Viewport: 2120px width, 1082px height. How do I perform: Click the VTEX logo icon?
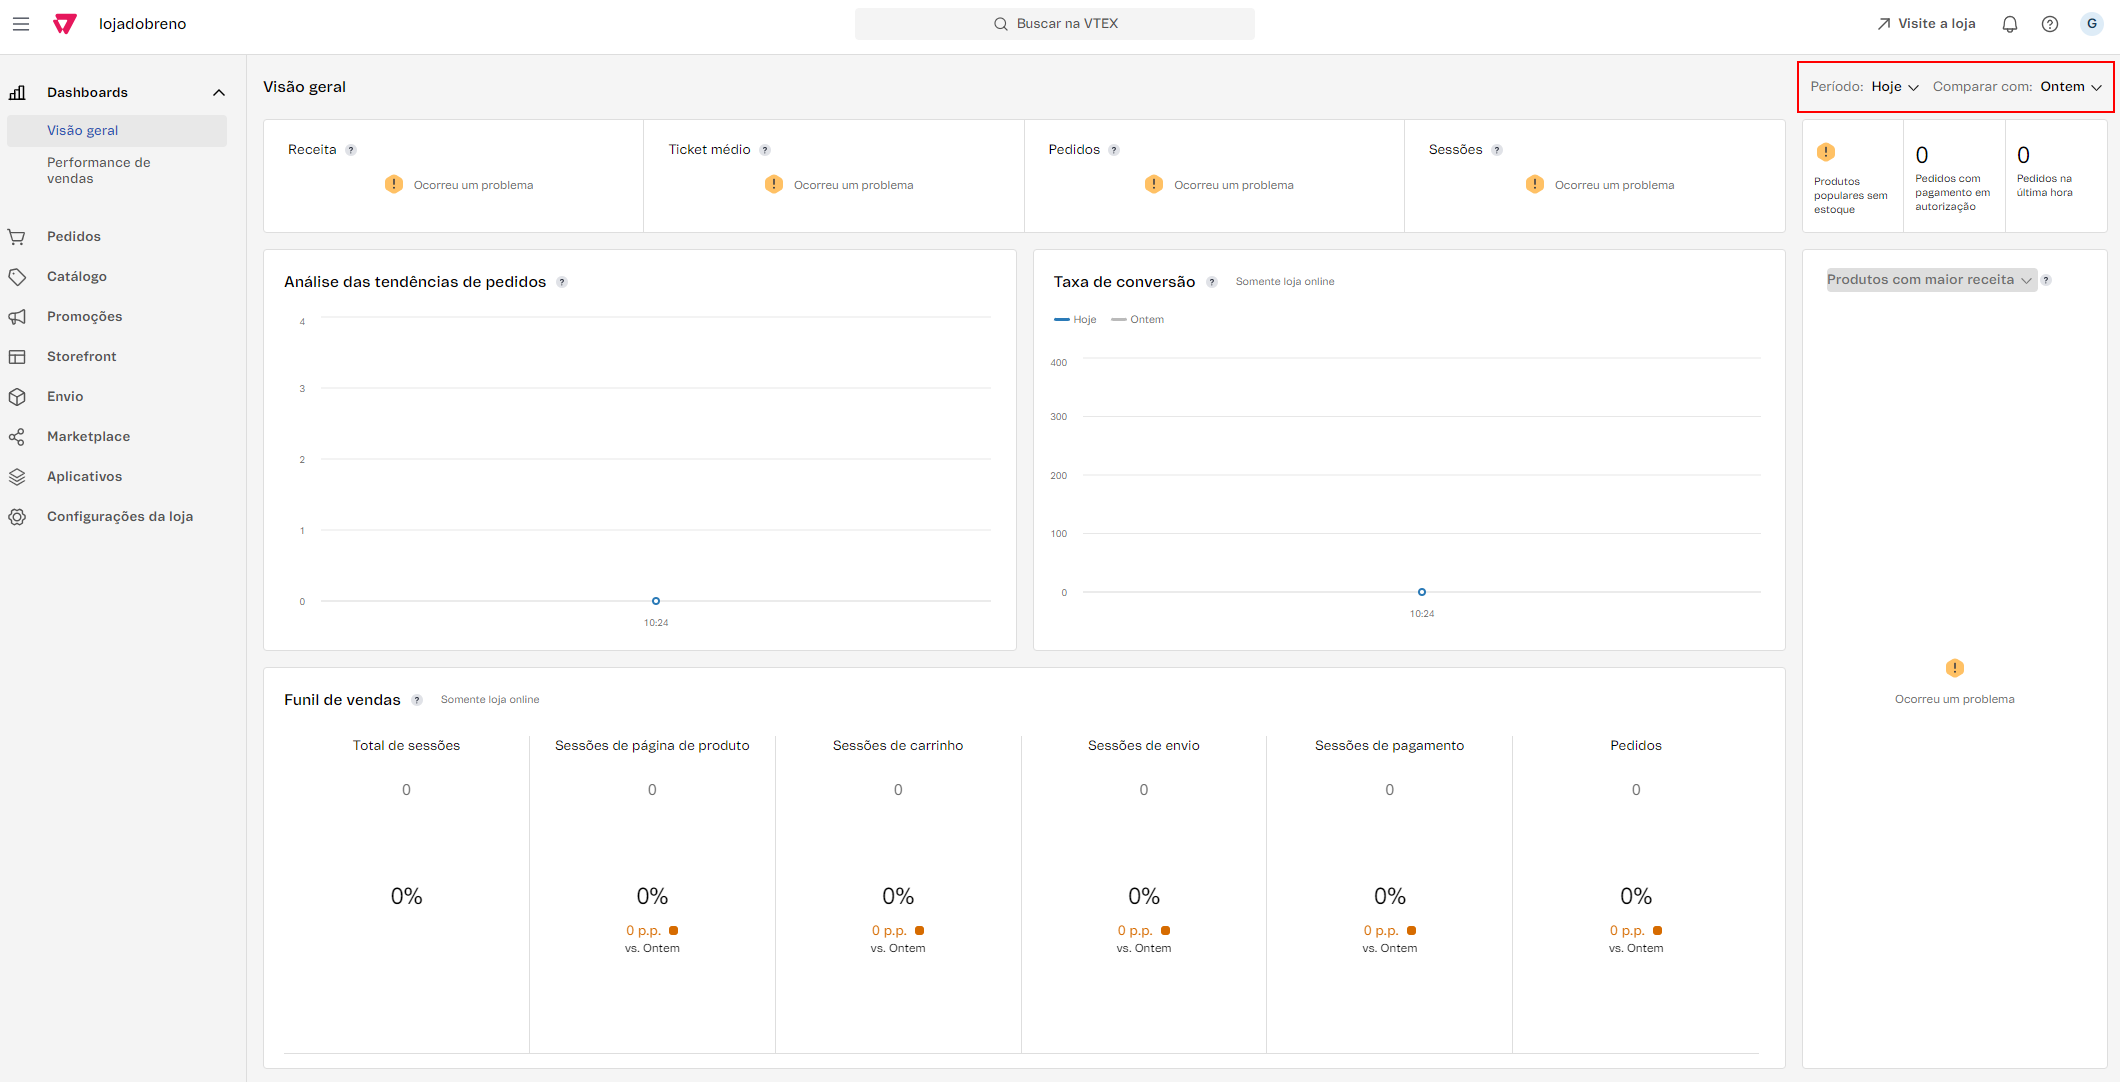(x=65, y=24)
